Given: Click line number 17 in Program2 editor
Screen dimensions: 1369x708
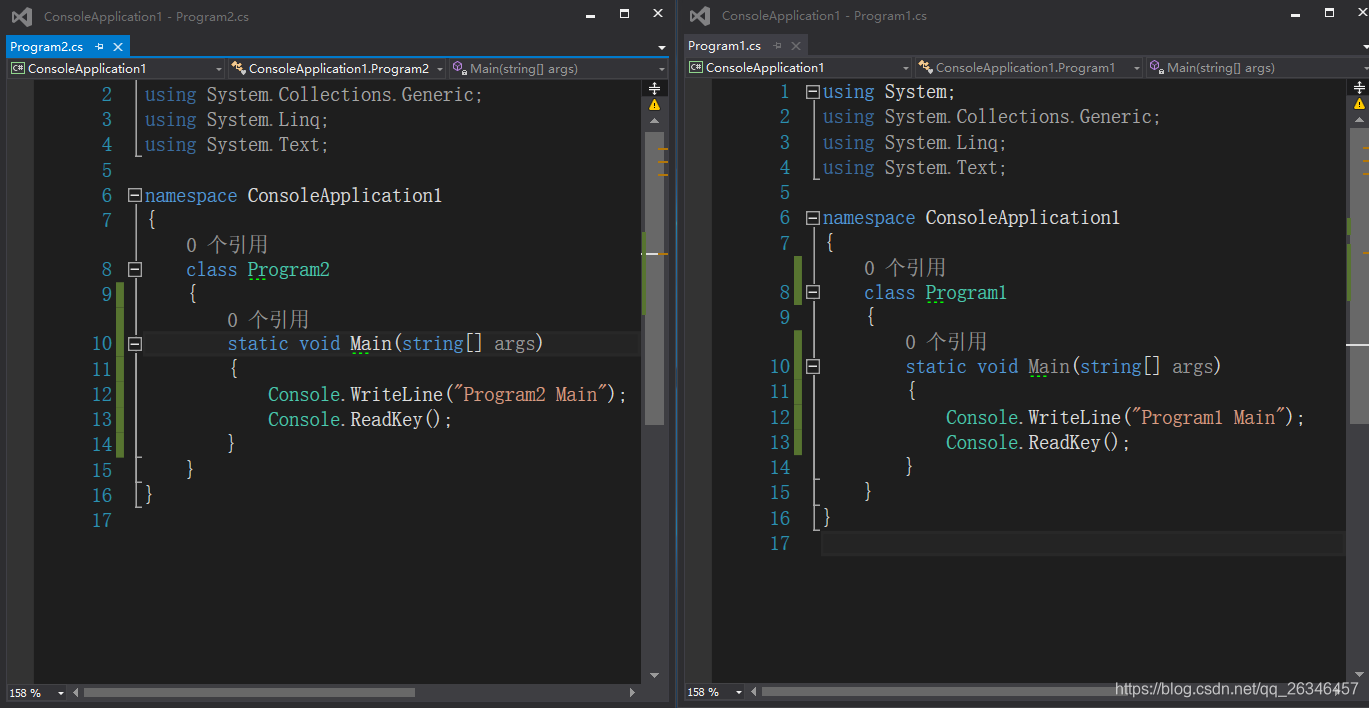Looking at the screenshot, I should pos(102,521).
